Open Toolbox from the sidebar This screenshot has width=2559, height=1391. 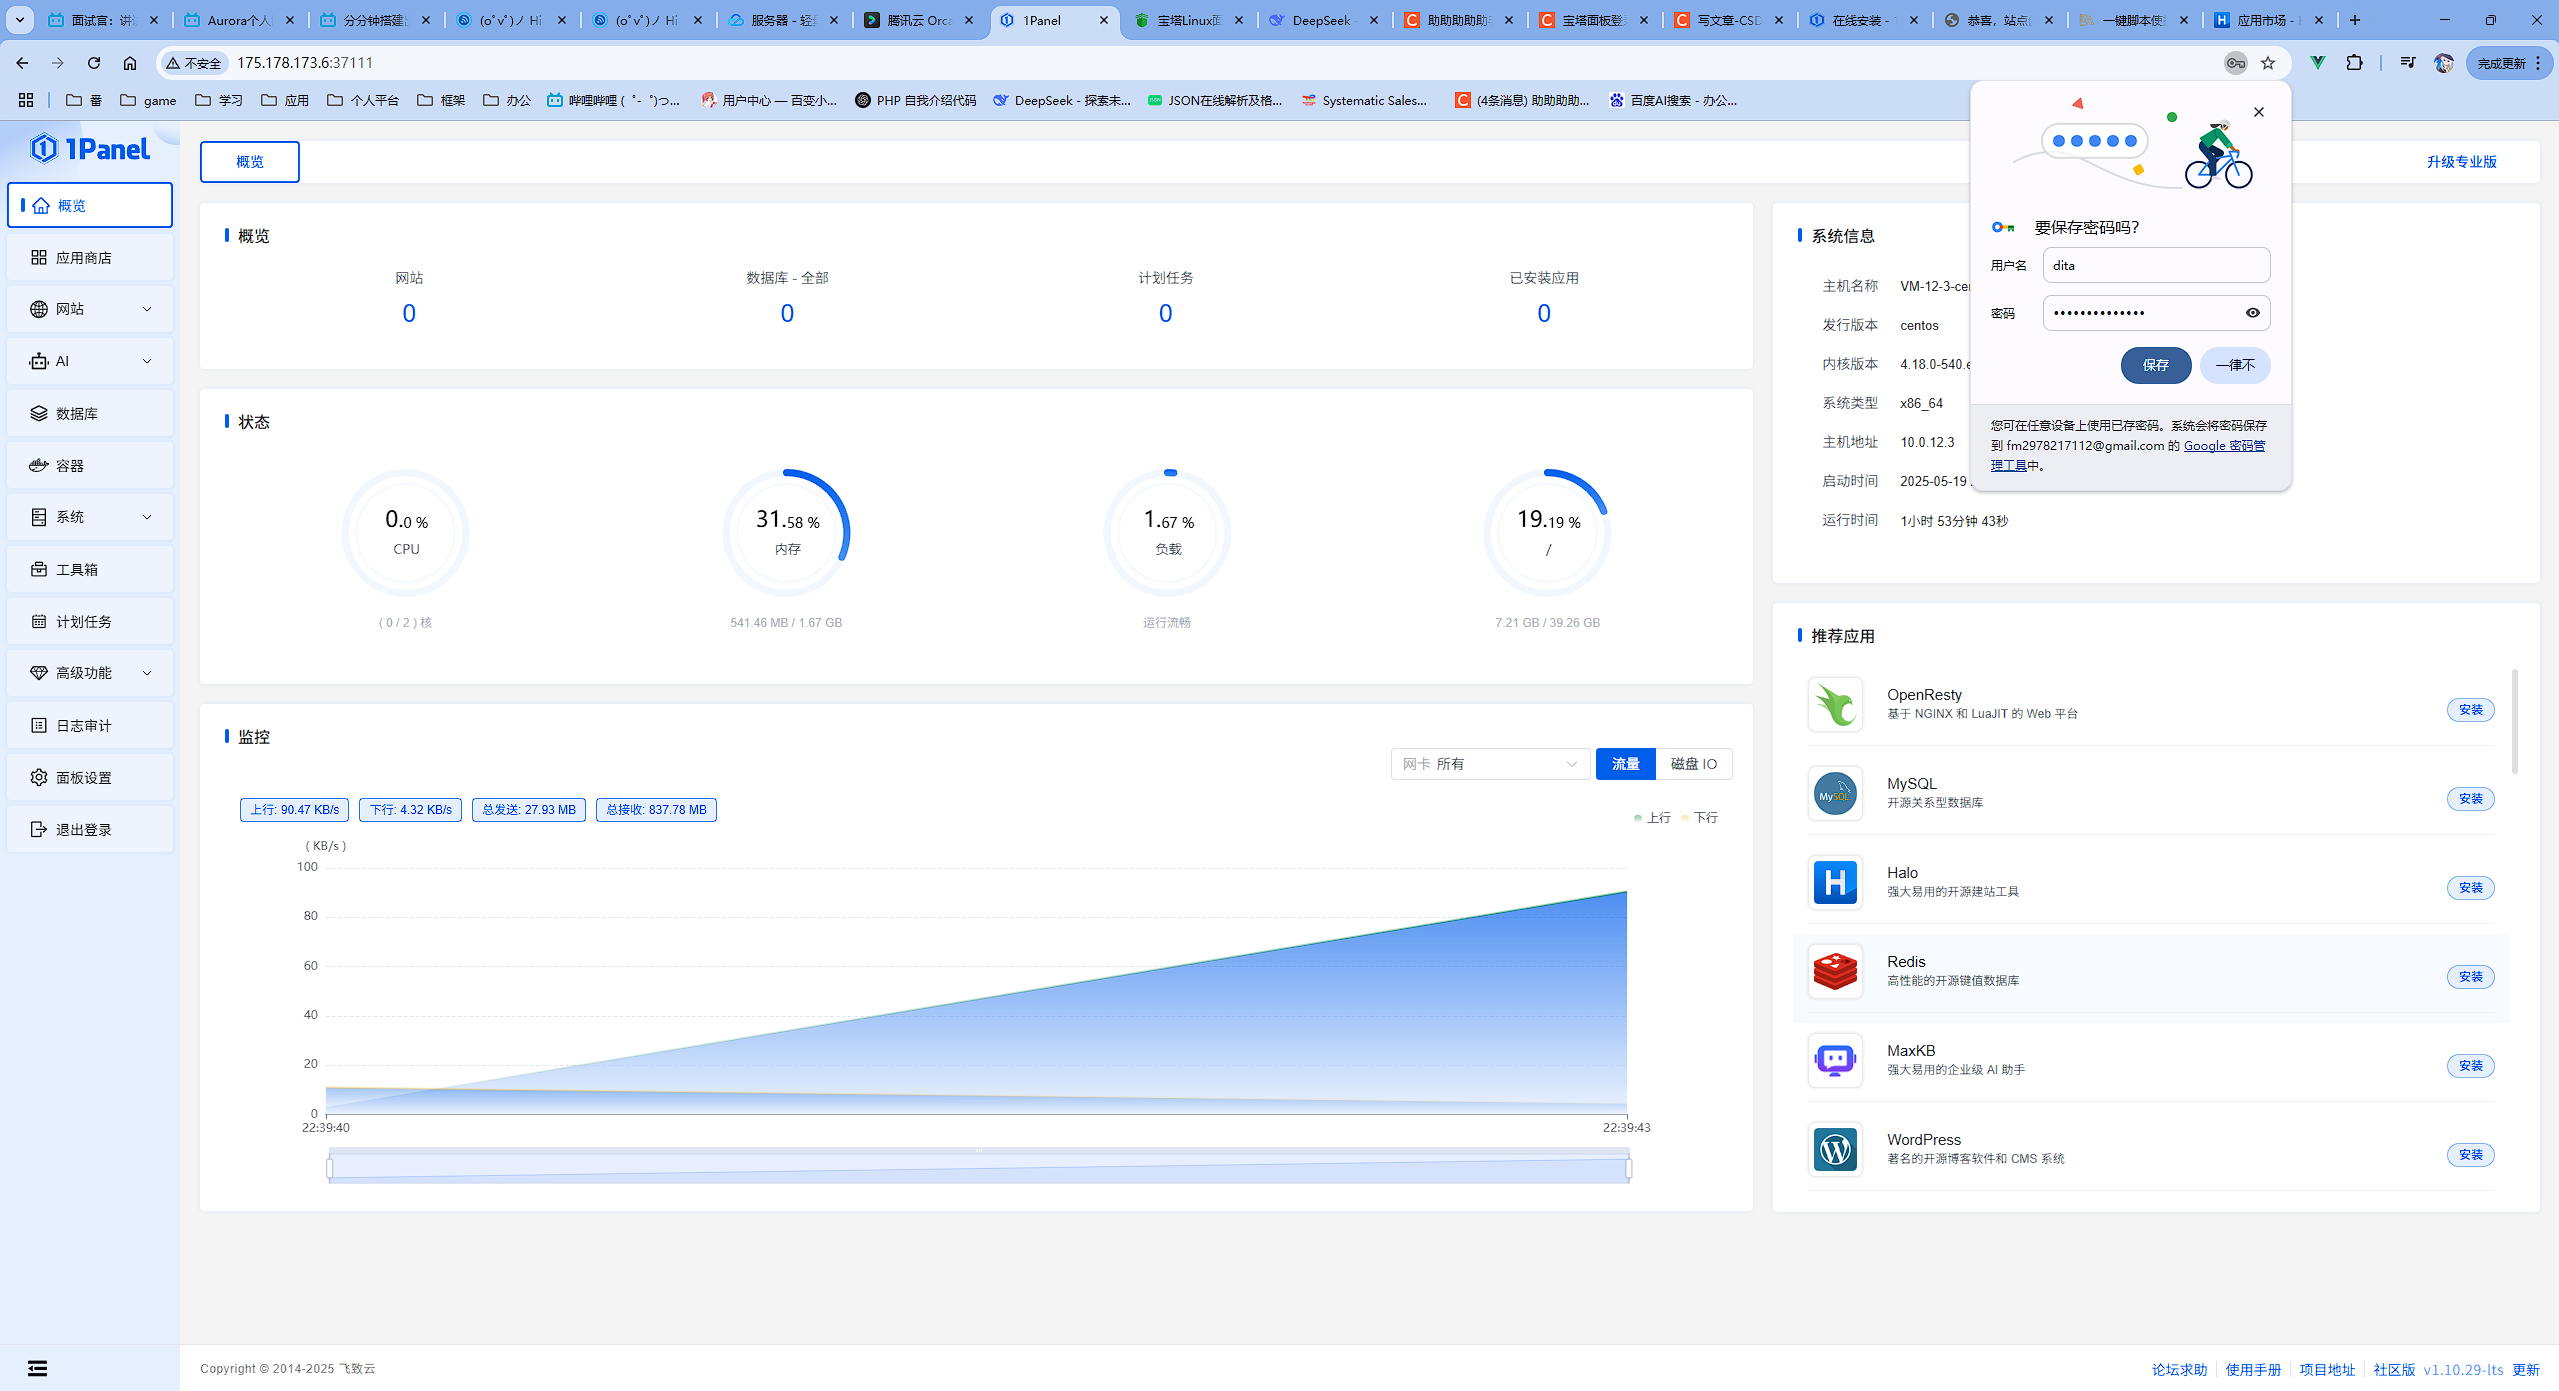[x=76, y=570]
